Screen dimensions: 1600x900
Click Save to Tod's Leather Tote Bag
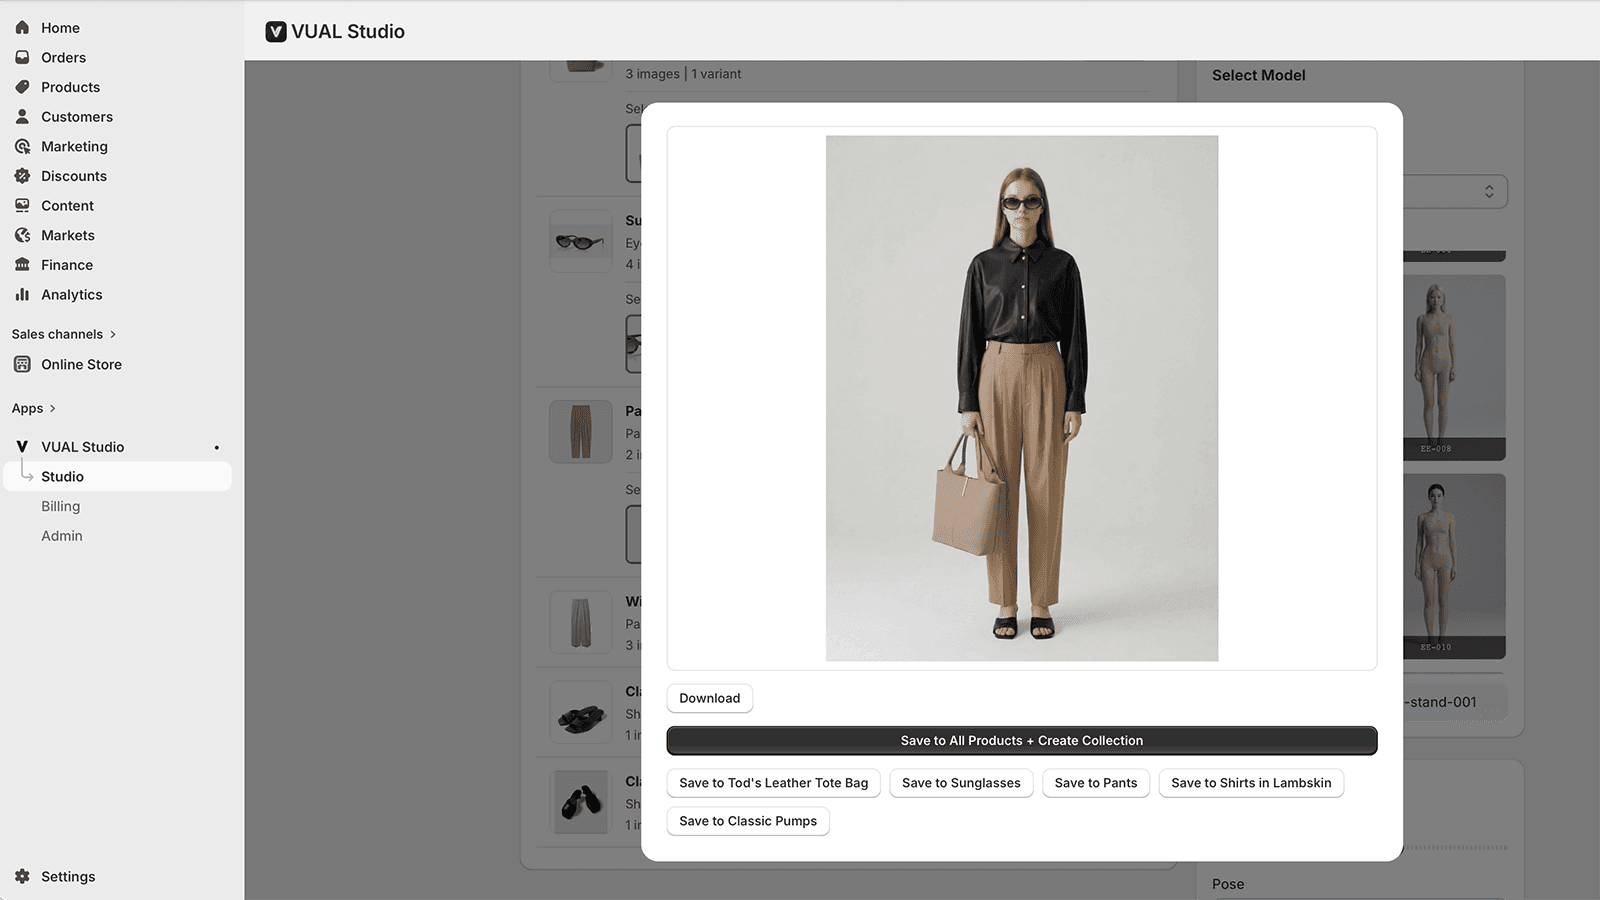[774, 783]
